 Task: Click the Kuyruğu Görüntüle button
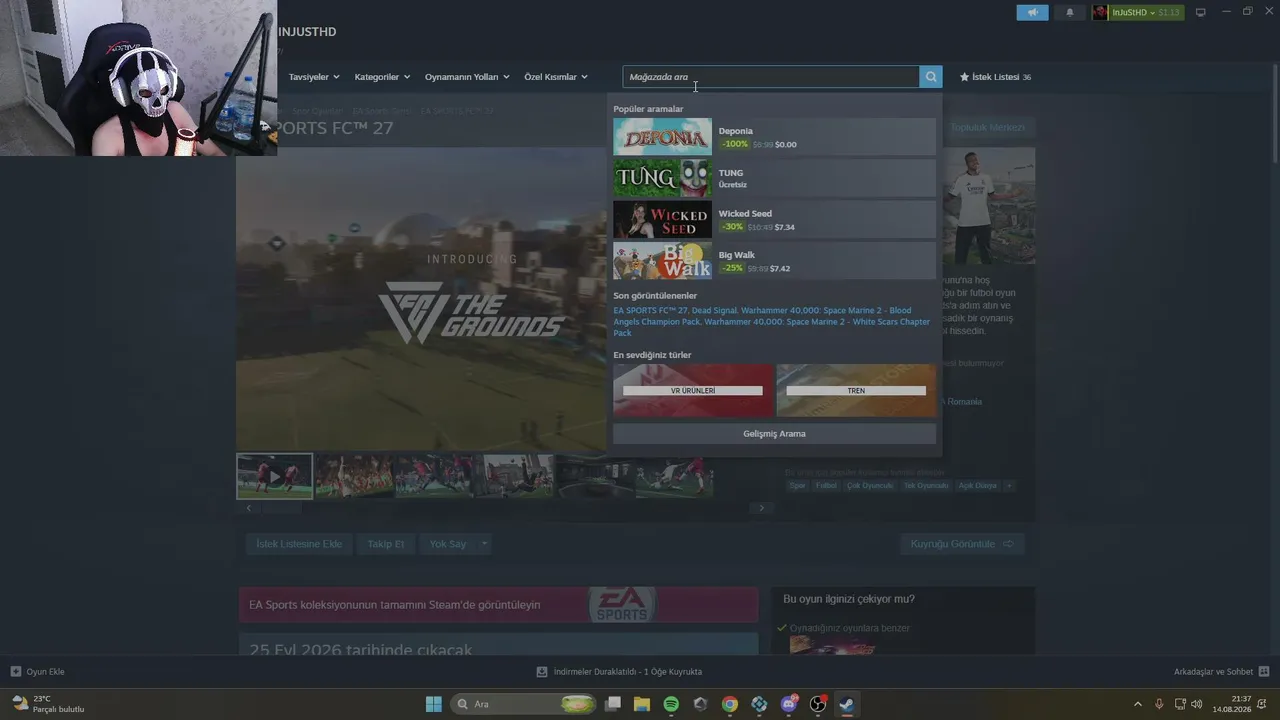tap(962, 544)
